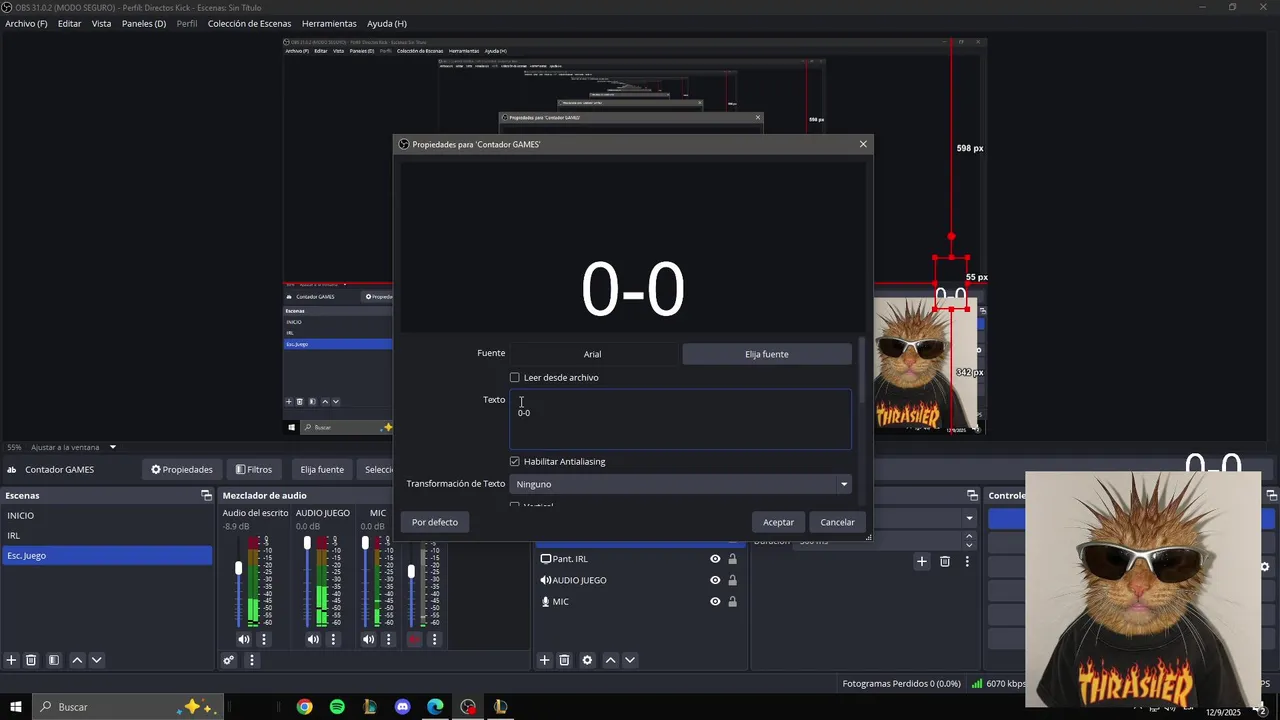This screenshot has width=1280, height=720.
Task: Uncheck Habilitar Antialiasing
Action: tap(515, 461)
